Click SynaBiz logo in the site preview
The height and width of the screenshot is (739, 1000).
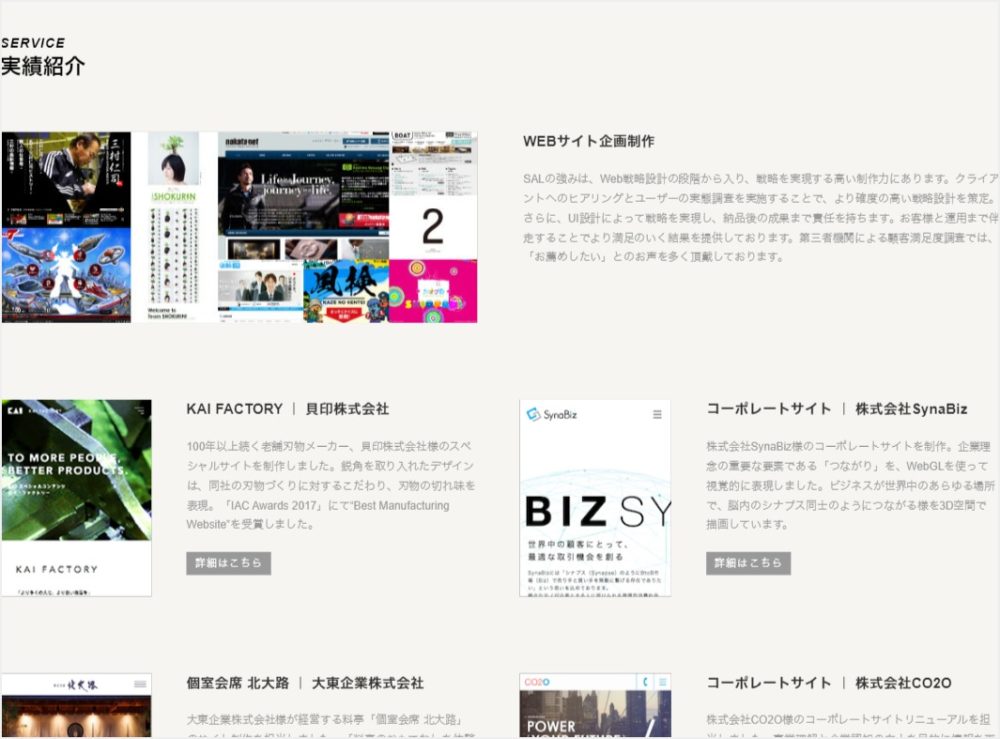pyautogui.click(x=552, y=414)
